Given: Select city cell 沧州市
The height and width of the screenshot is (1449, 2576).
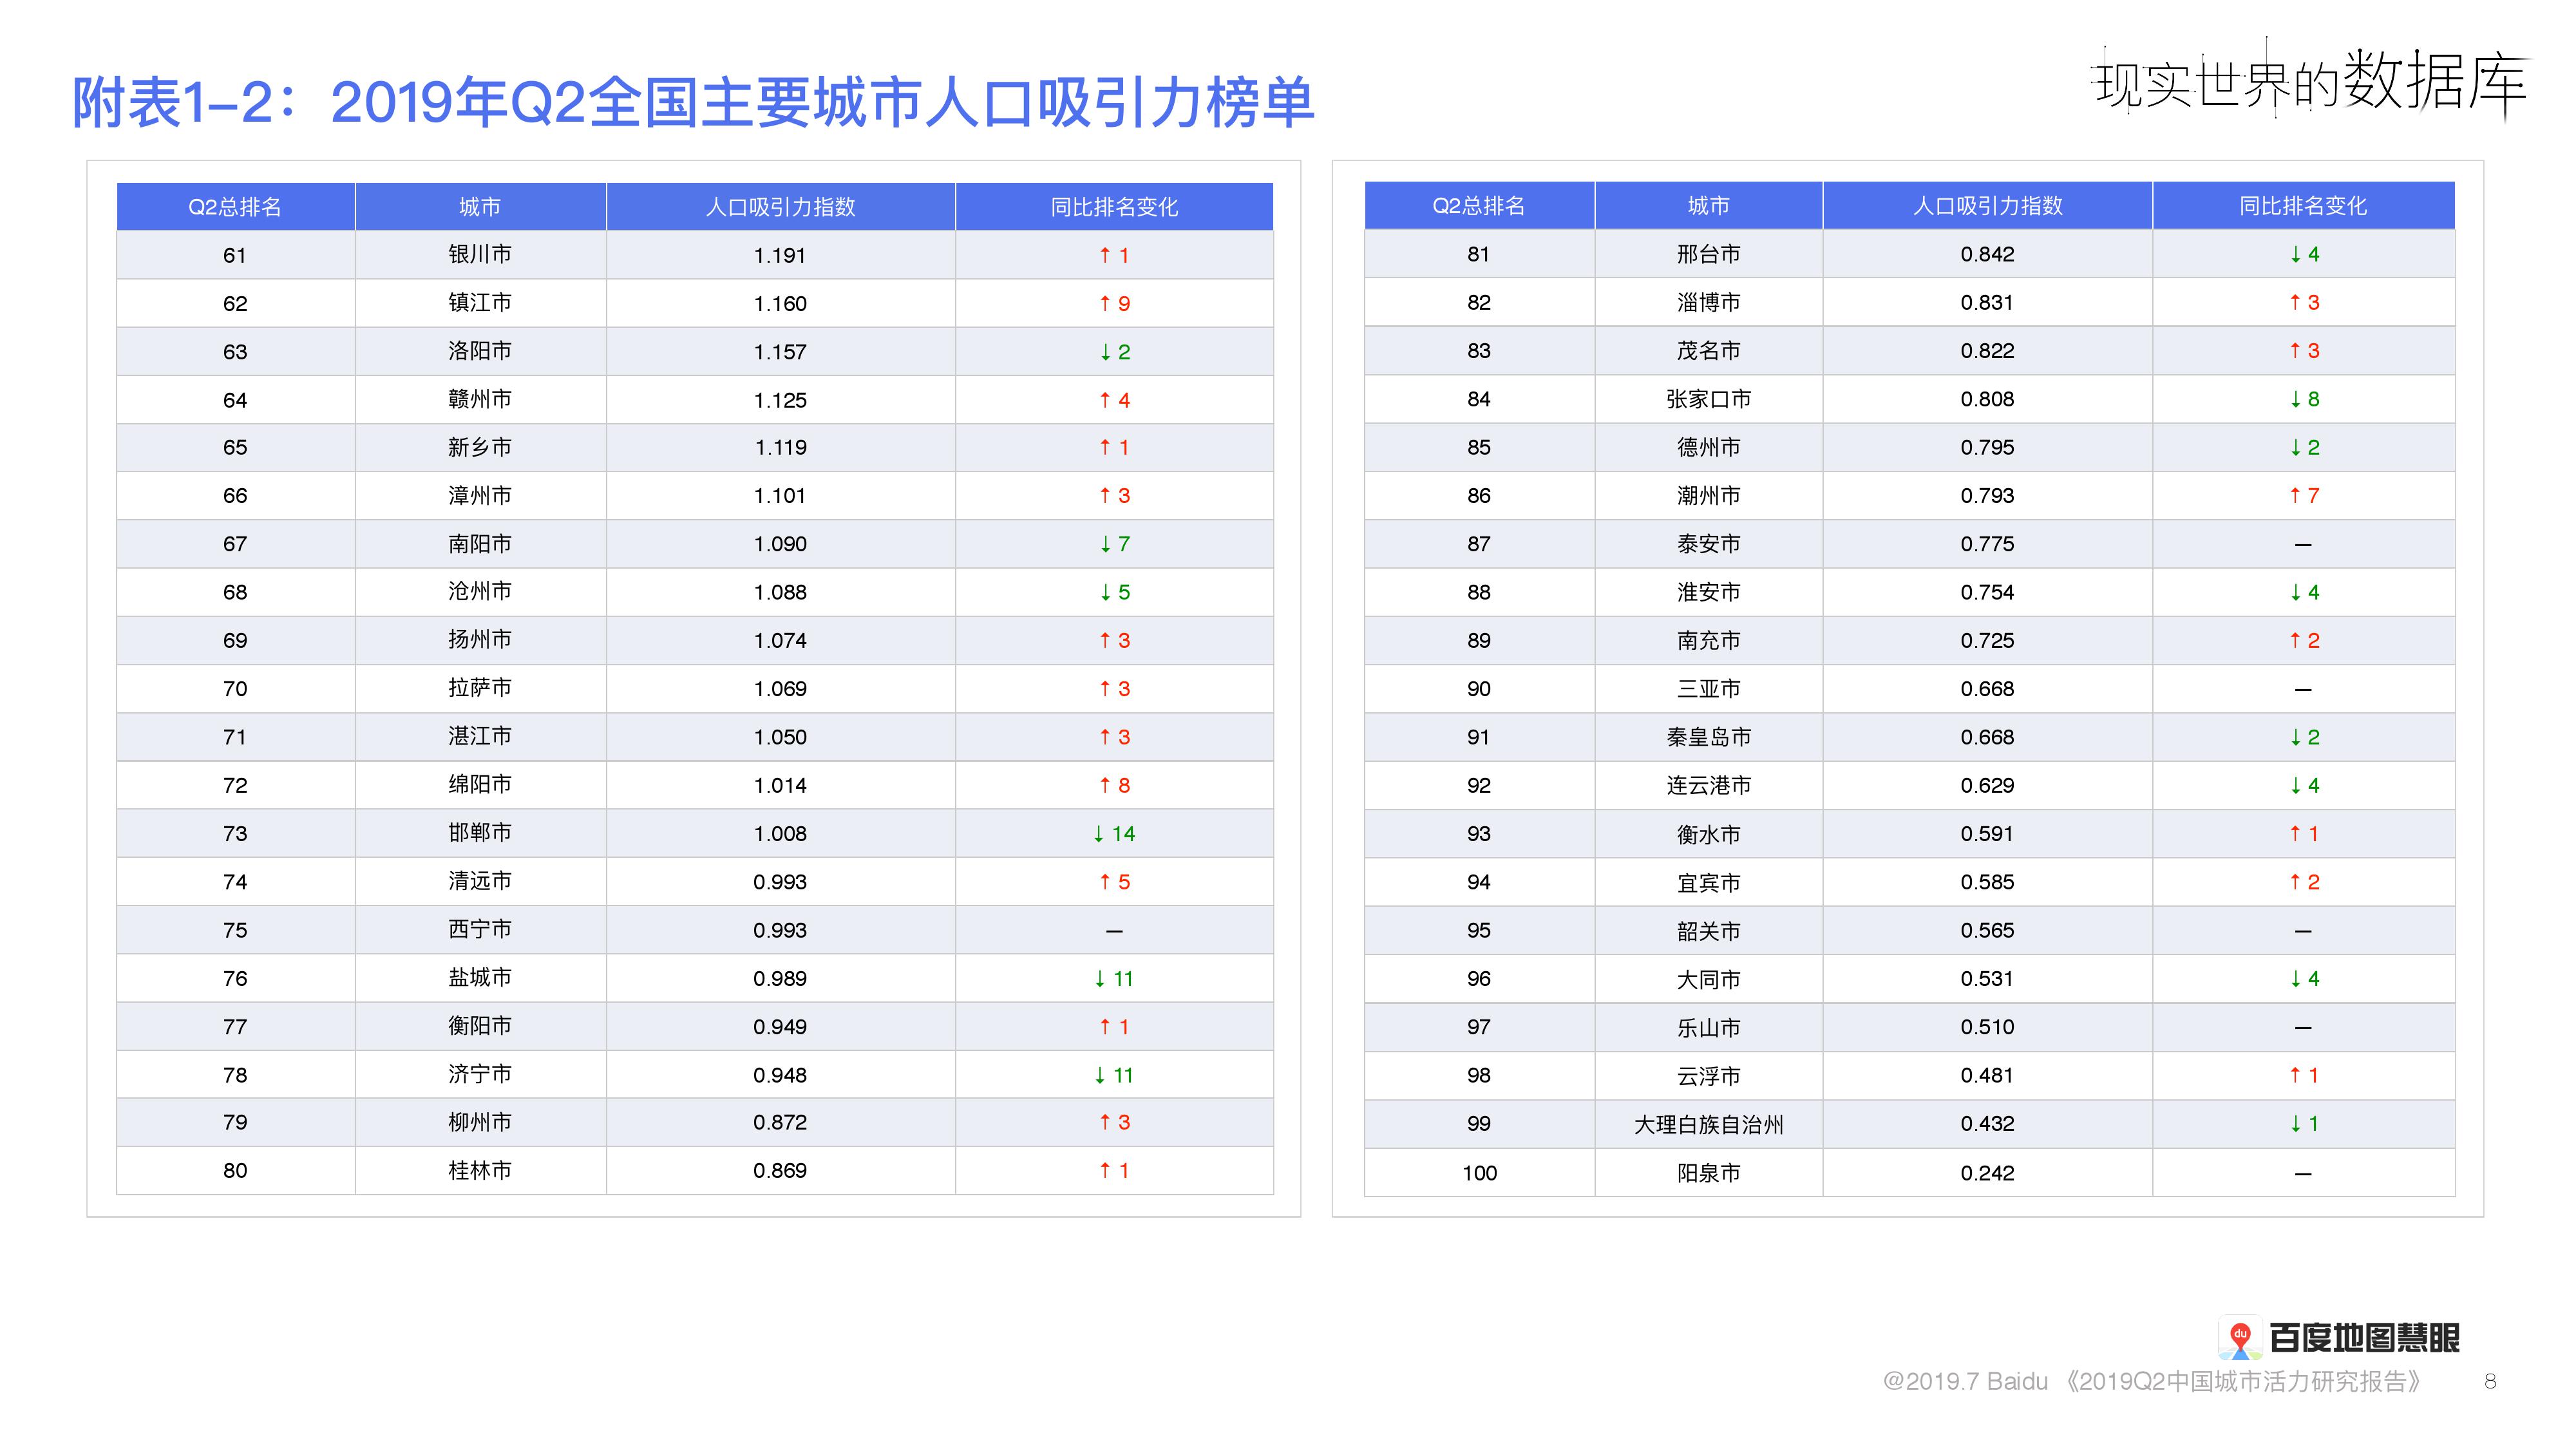Looking at the screenshot, I should (x=480, y=591).
